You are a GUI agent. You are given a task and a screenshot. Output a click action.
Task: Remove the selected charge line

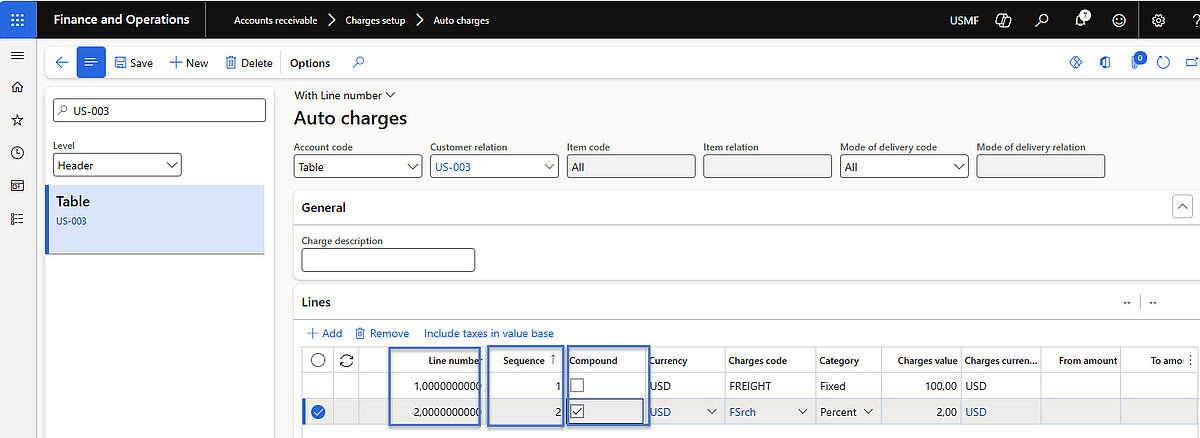click(x=382, y=333)
